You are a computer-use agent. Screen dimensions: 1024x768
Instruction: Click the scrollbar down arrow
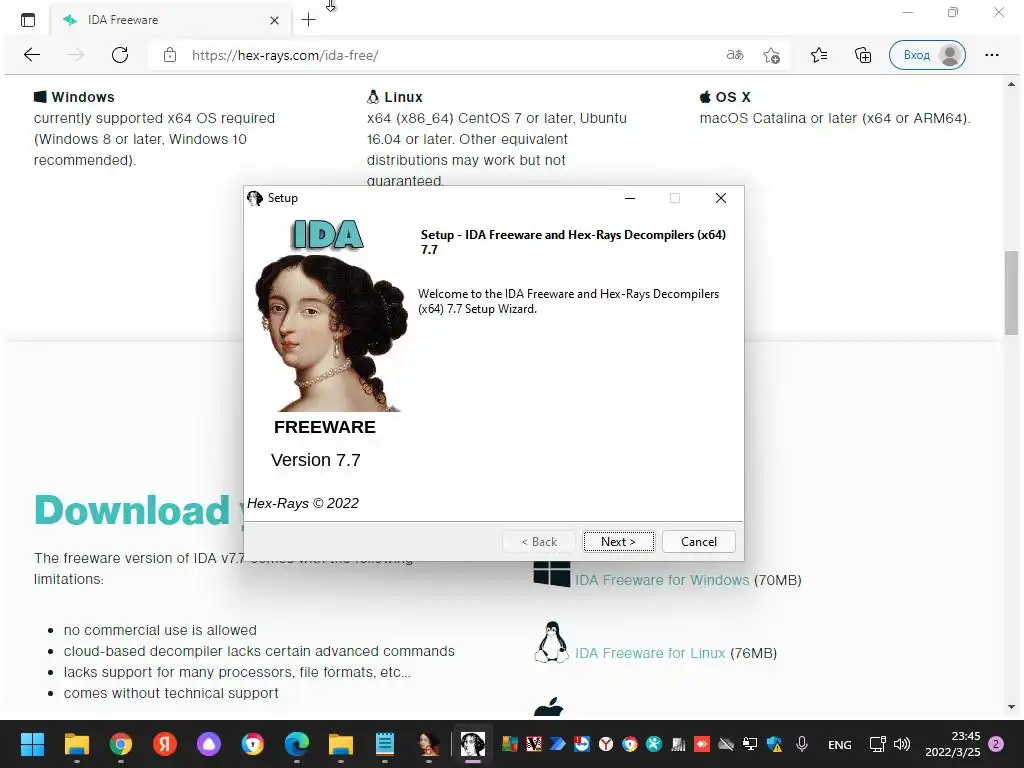1011,707
